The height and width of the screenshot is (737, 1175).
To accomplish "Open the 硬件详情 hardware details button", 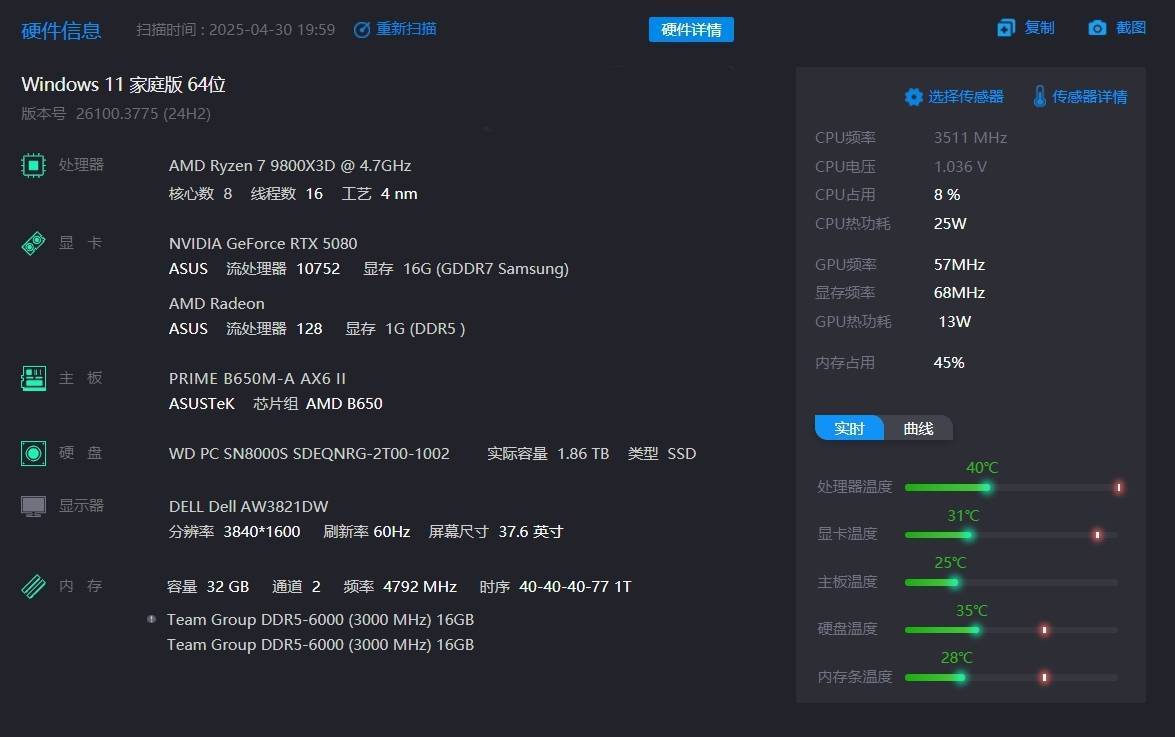I will pos(691,30).
